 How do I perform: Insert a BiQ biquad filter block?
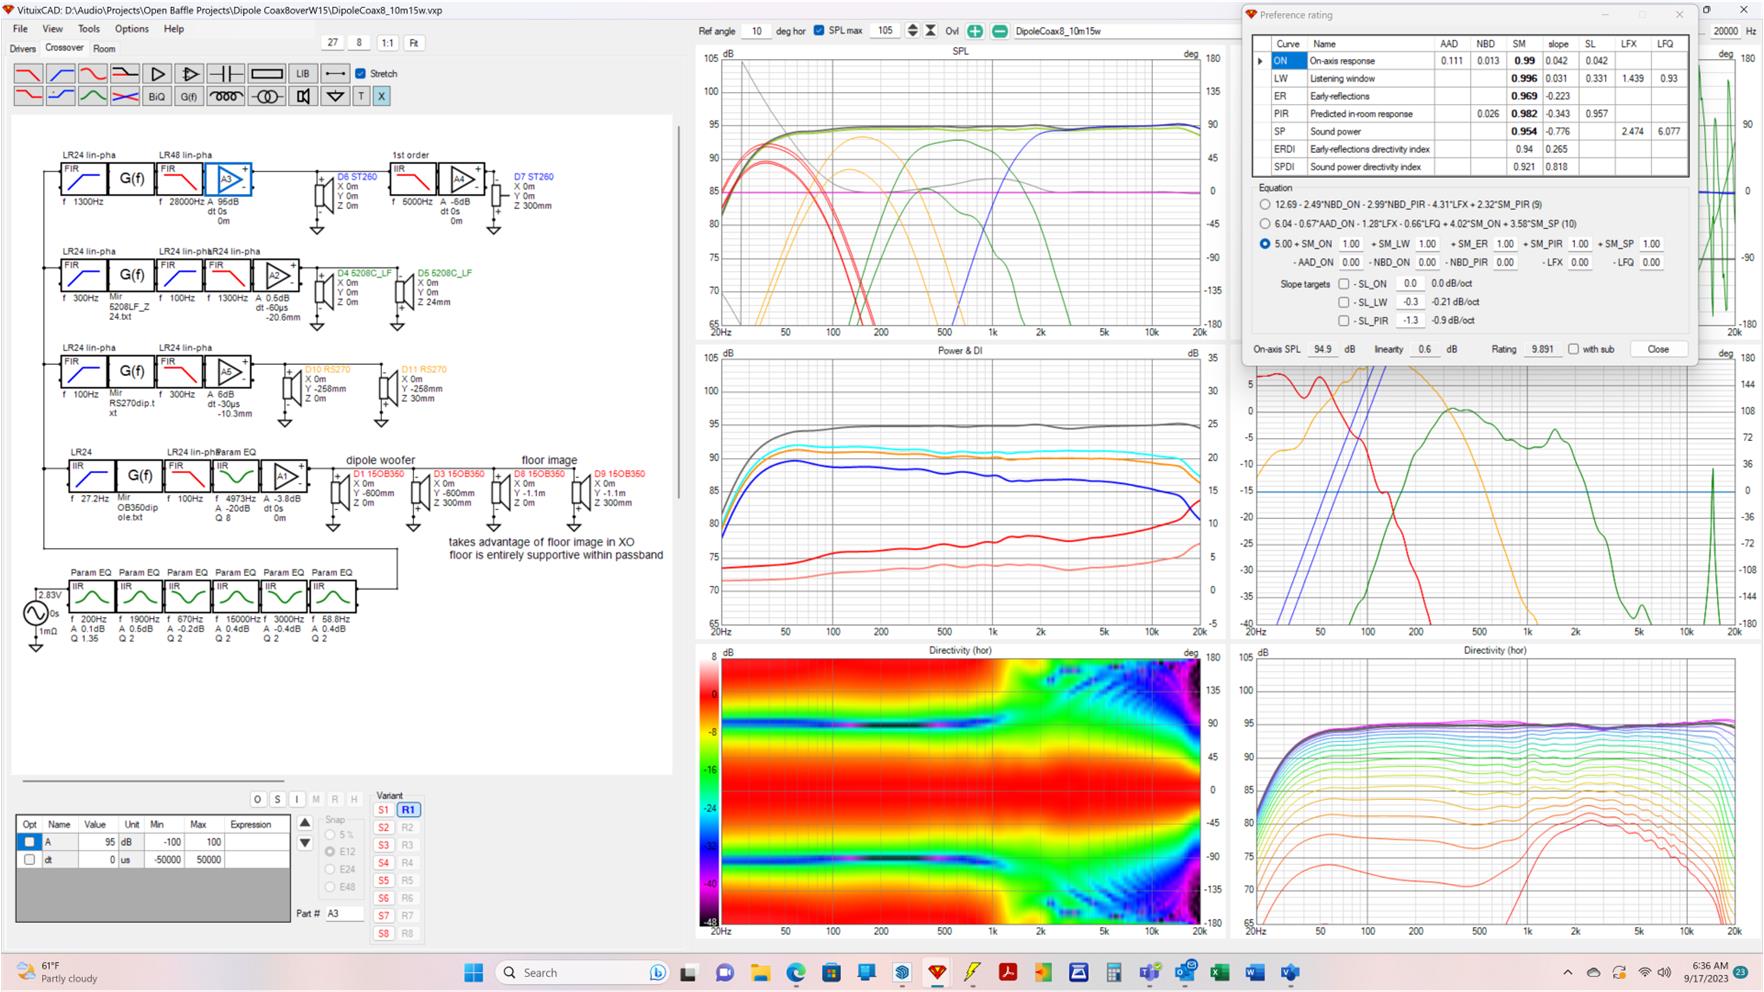point(157,97)
